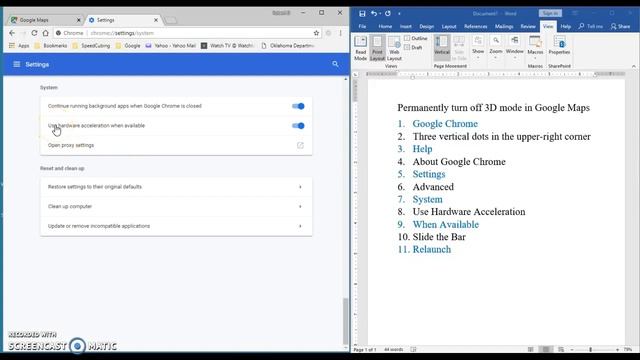
Task: Open SharePoint Properties in Word
Action: (559, 46)
